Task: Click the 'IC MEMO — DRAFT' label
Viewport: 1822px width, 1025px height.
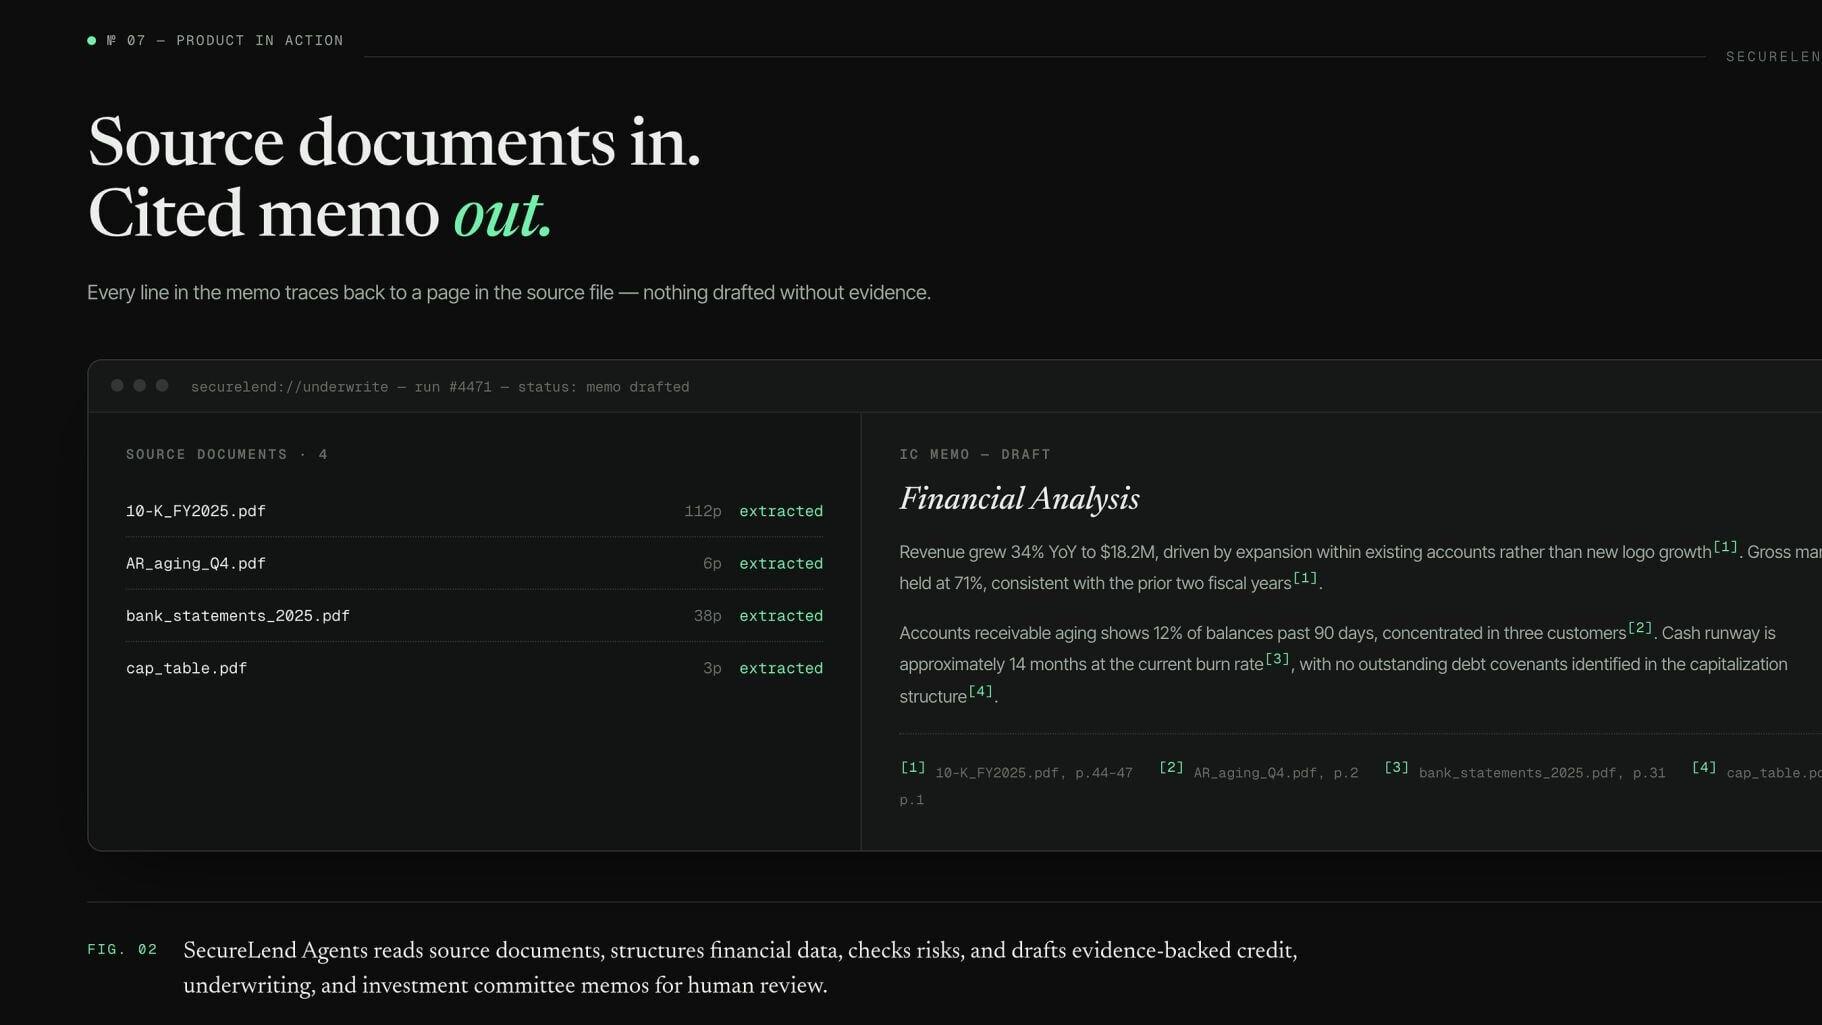Action: [975, 455]
